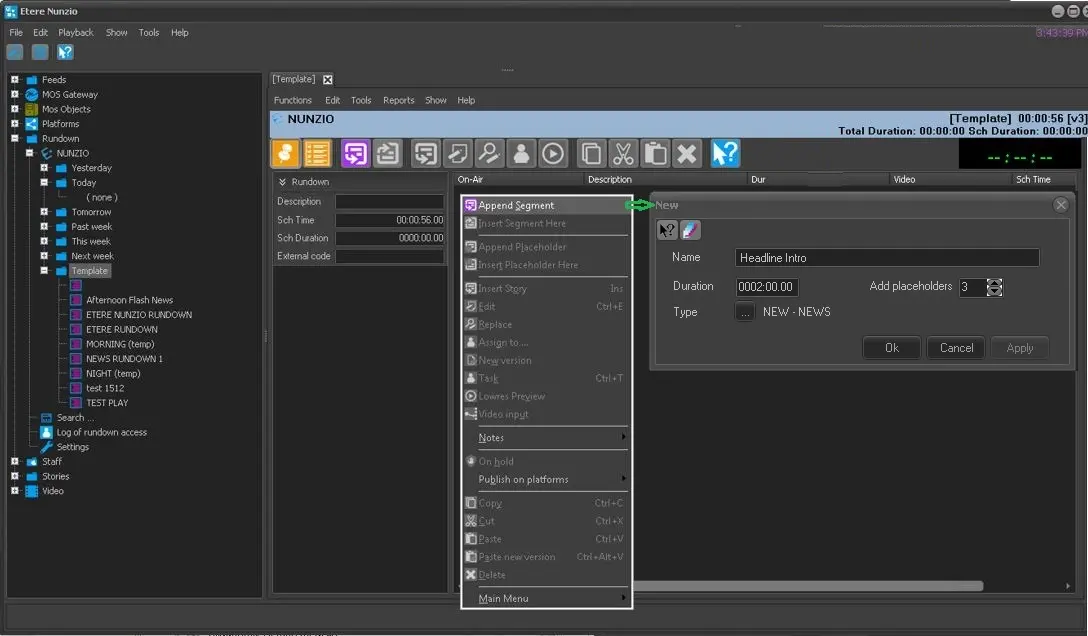The width and height of the screenshot is (1088, 636).
Task: Open the Afternoon Flash News template
Action: (129, 300)
